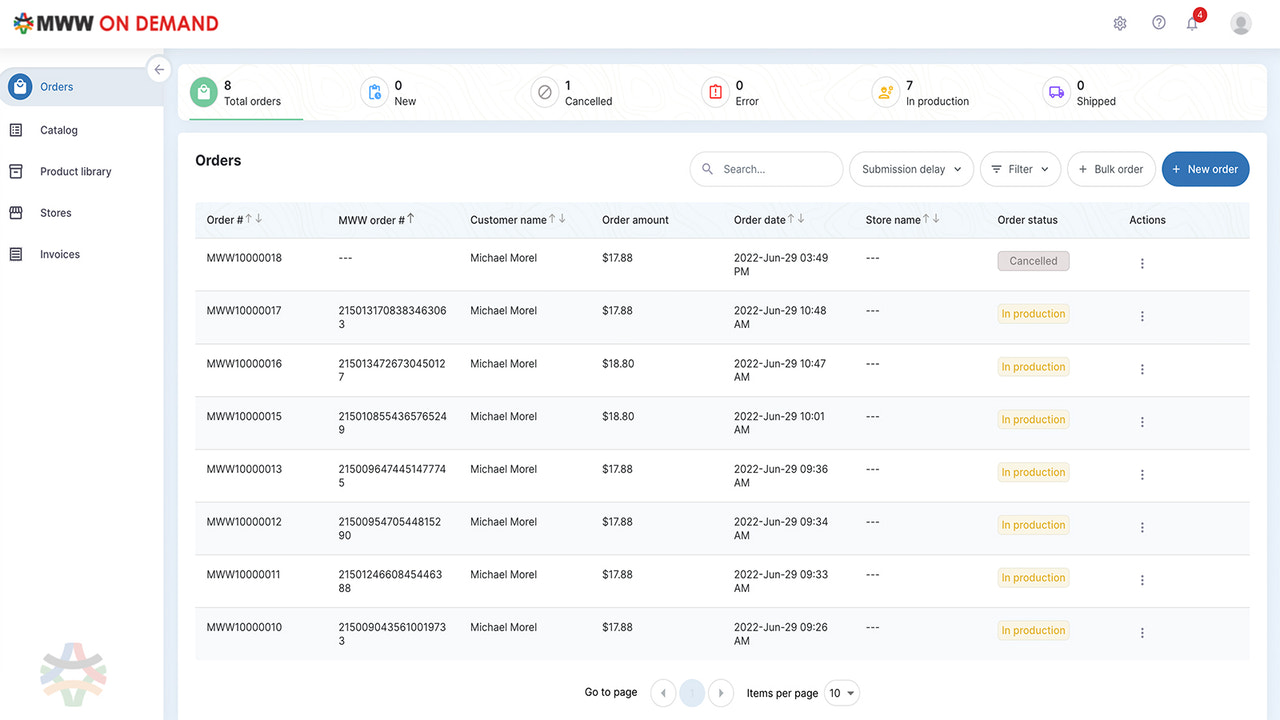Screen dimensions: 1280x720
Task: Click the New order button
Action: 1205,169
